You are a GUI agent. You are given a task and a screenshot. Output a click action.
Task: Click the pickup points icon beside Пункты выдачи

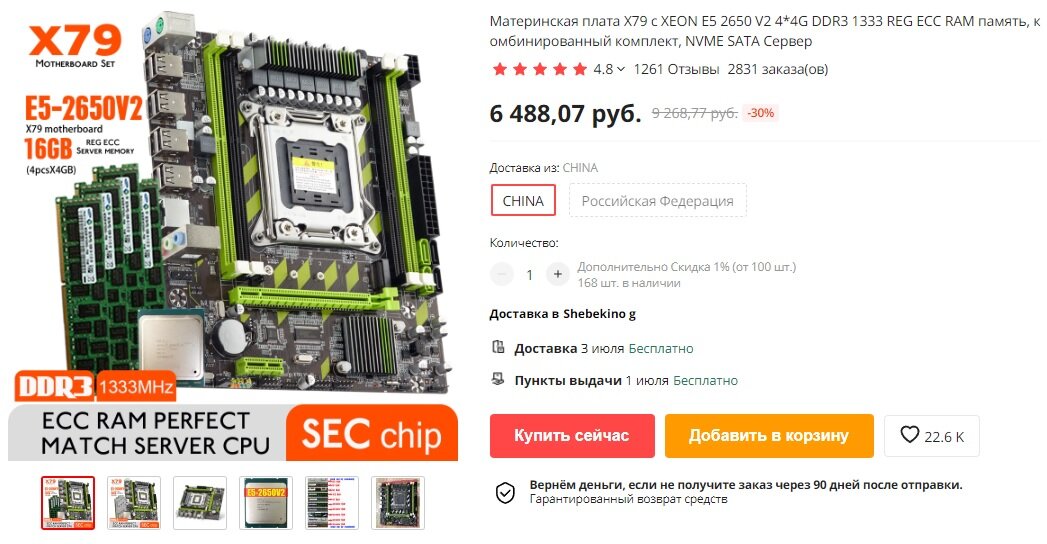[498, 379]
